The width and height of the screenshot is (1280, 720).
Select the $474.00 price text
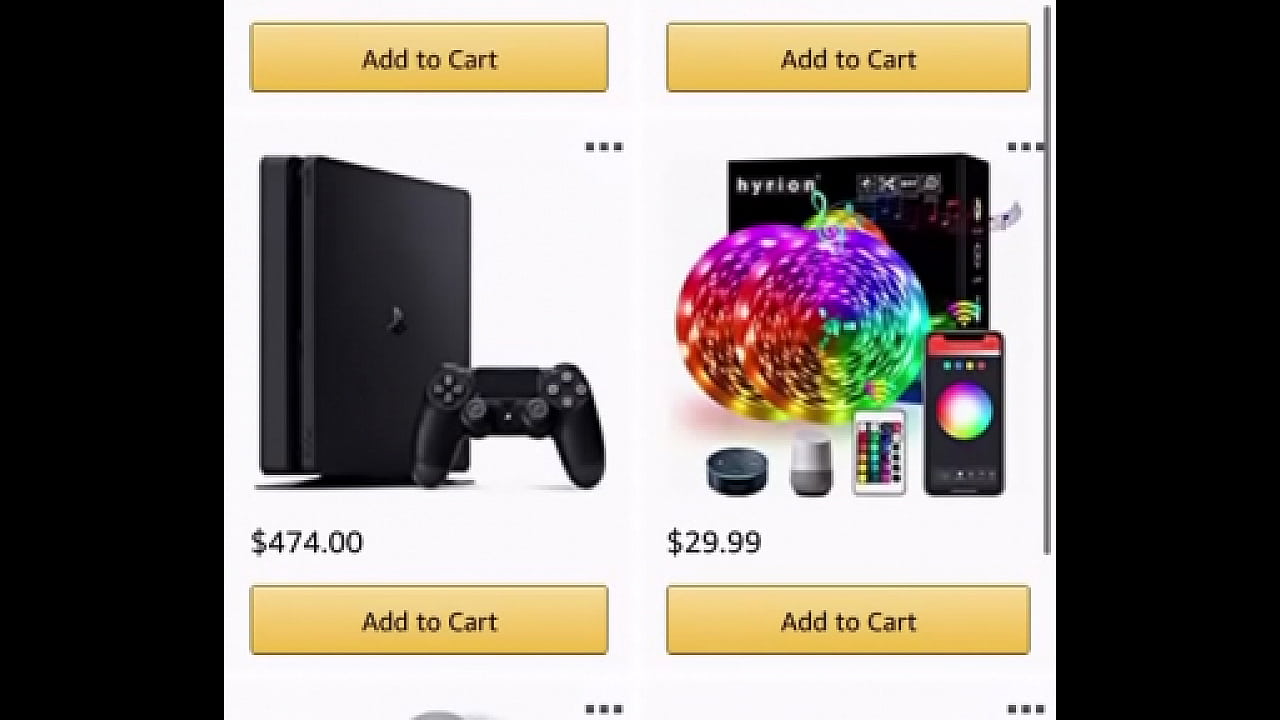tap(307, 542)
